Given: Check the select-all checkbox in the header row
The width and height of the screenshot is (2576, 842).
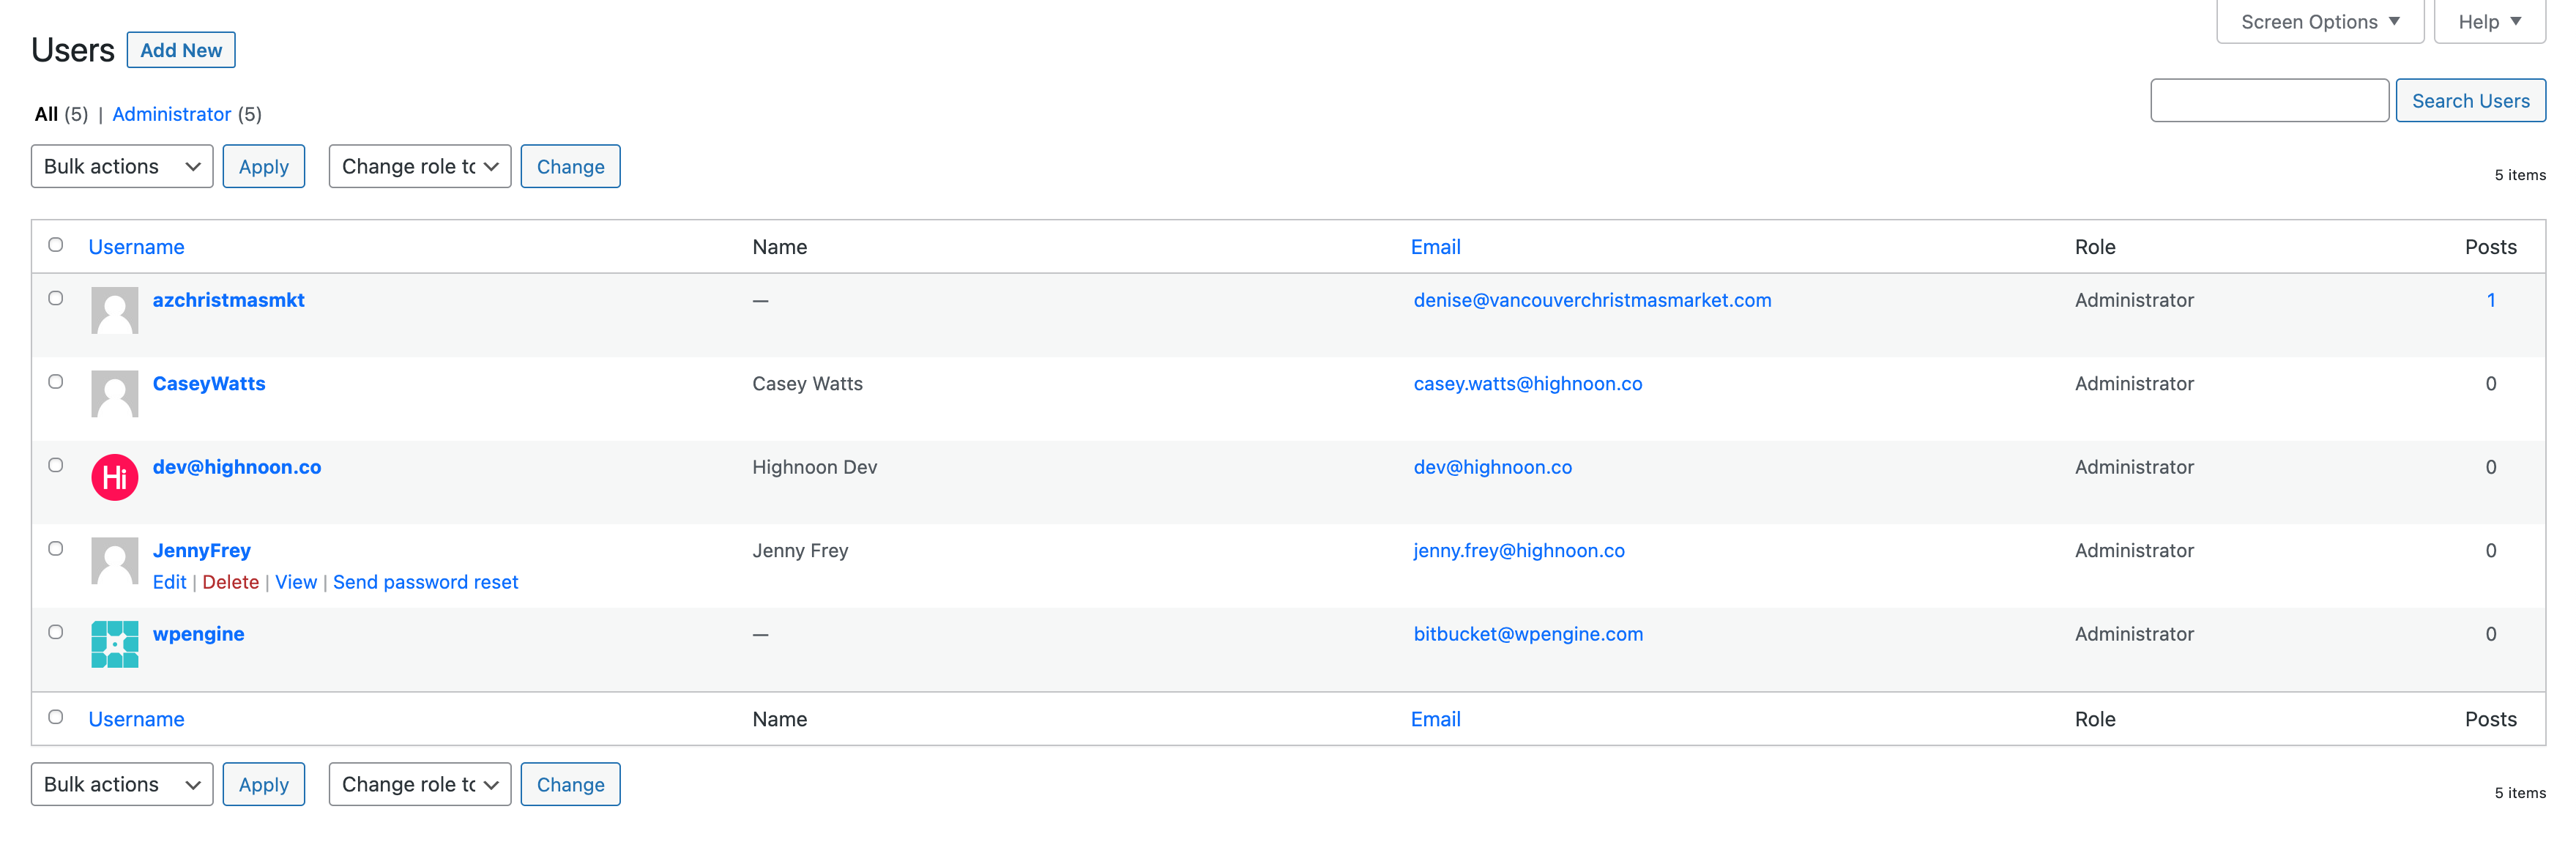Looking at the screenshot, I should click(55, 244).
